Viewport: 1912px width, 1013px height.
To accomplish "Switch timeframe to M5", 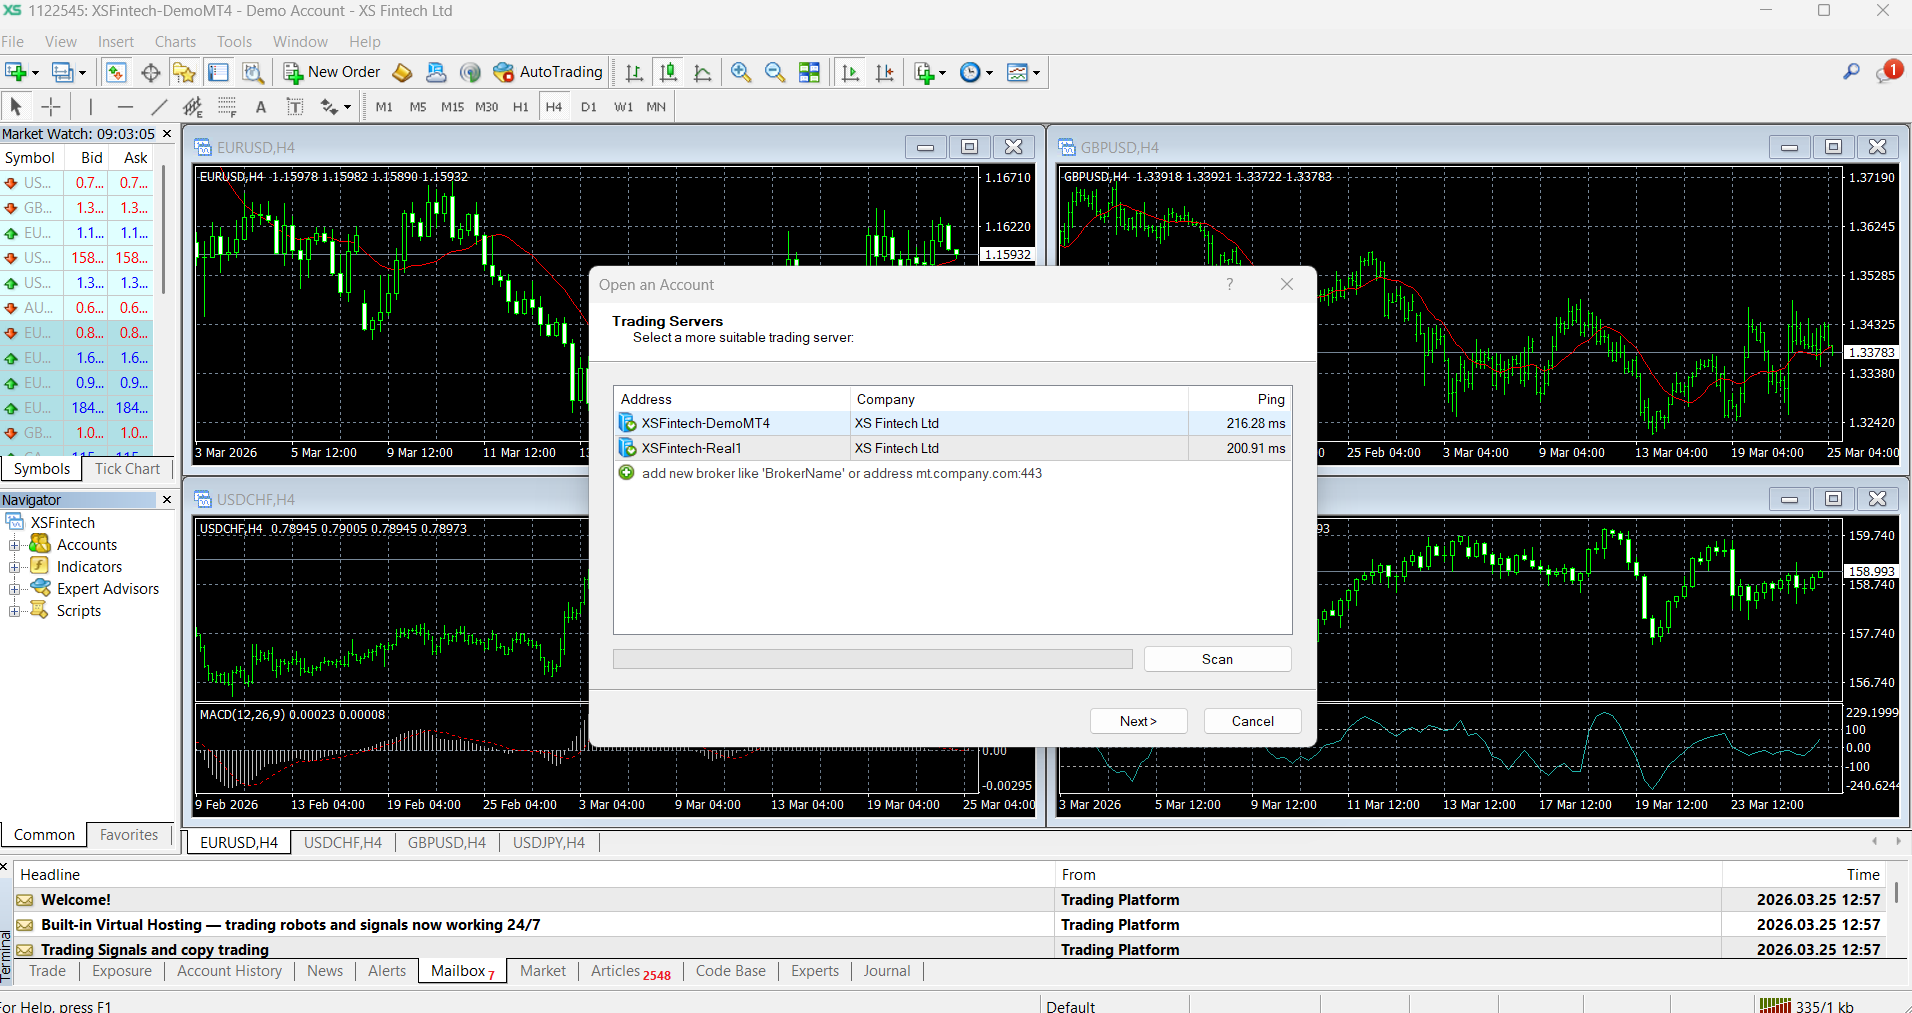I will tap(418, 107).
